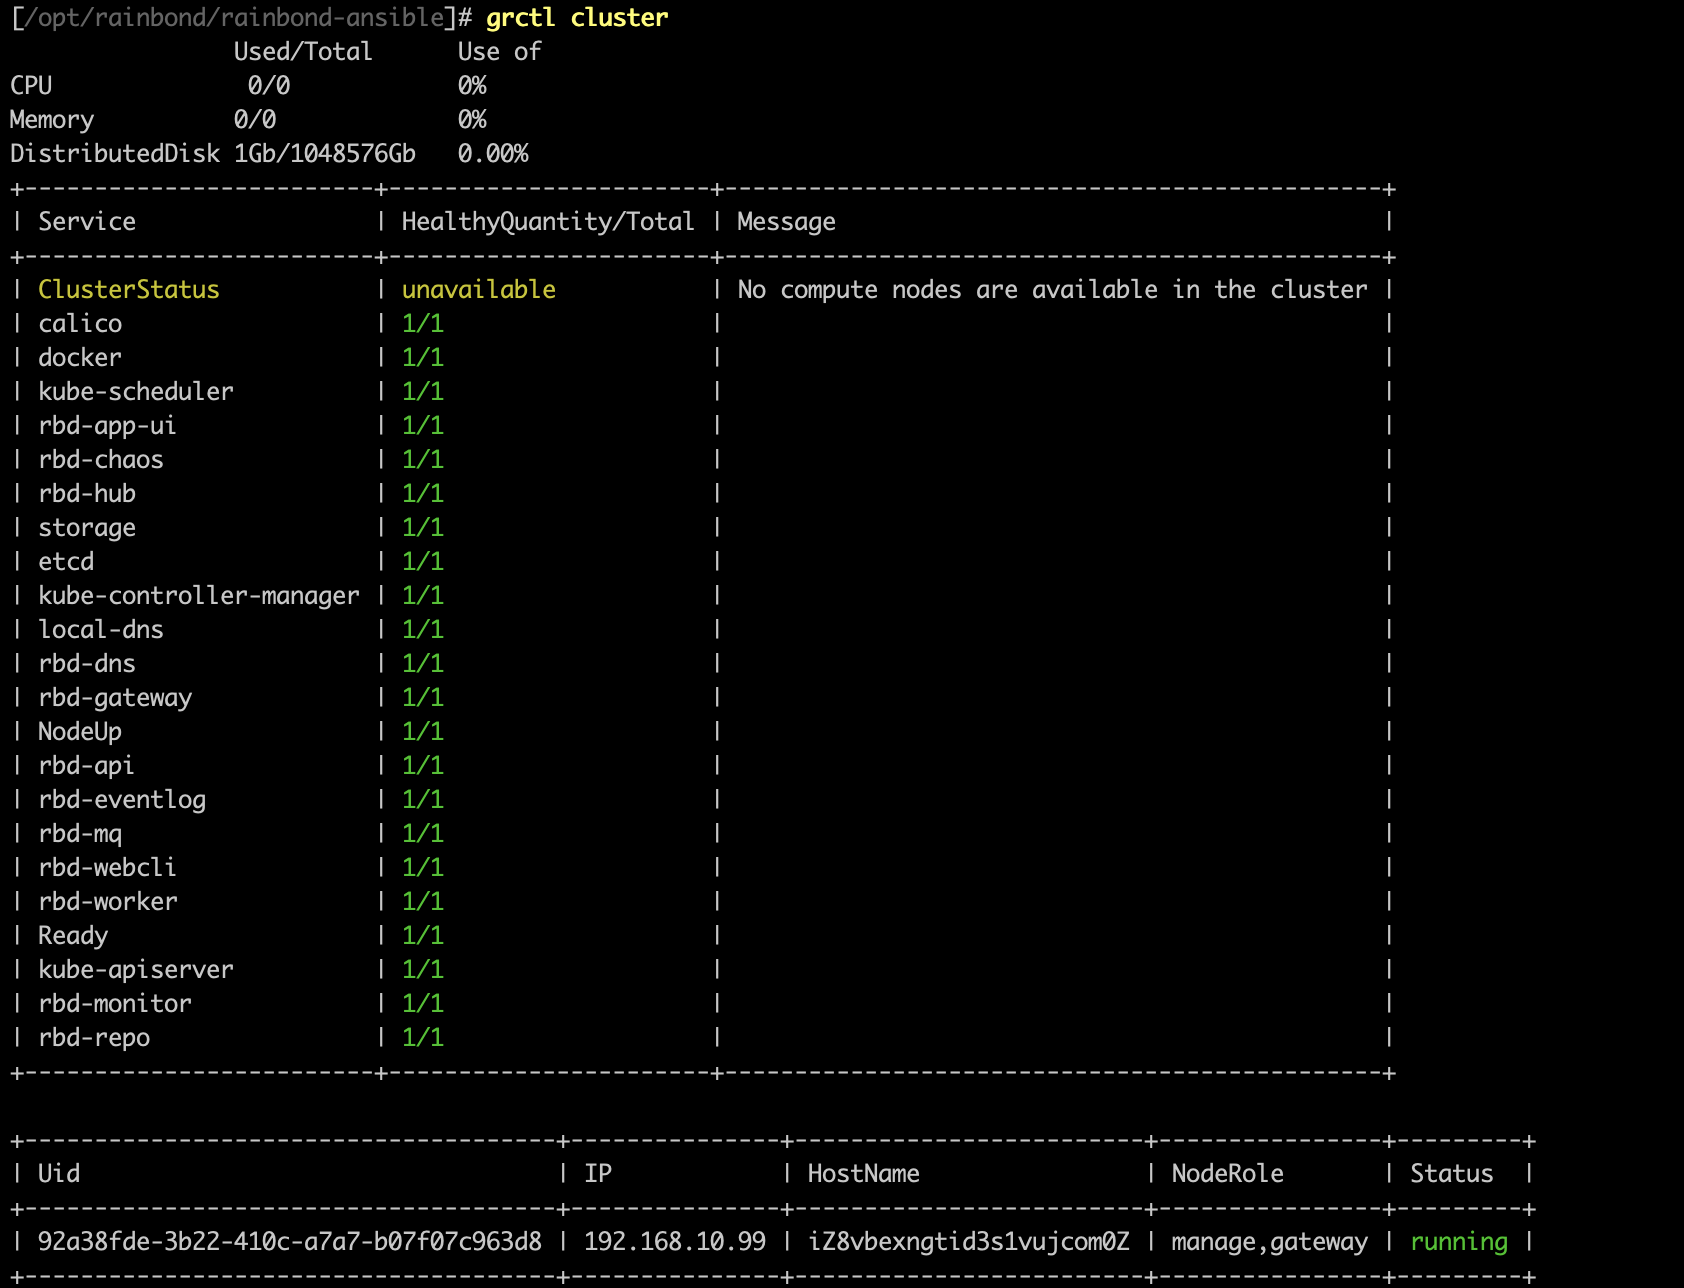1684x1288 pixels.
Task: Click the 1/1 value in rbd-repo row
Action: coord(423,1038)
